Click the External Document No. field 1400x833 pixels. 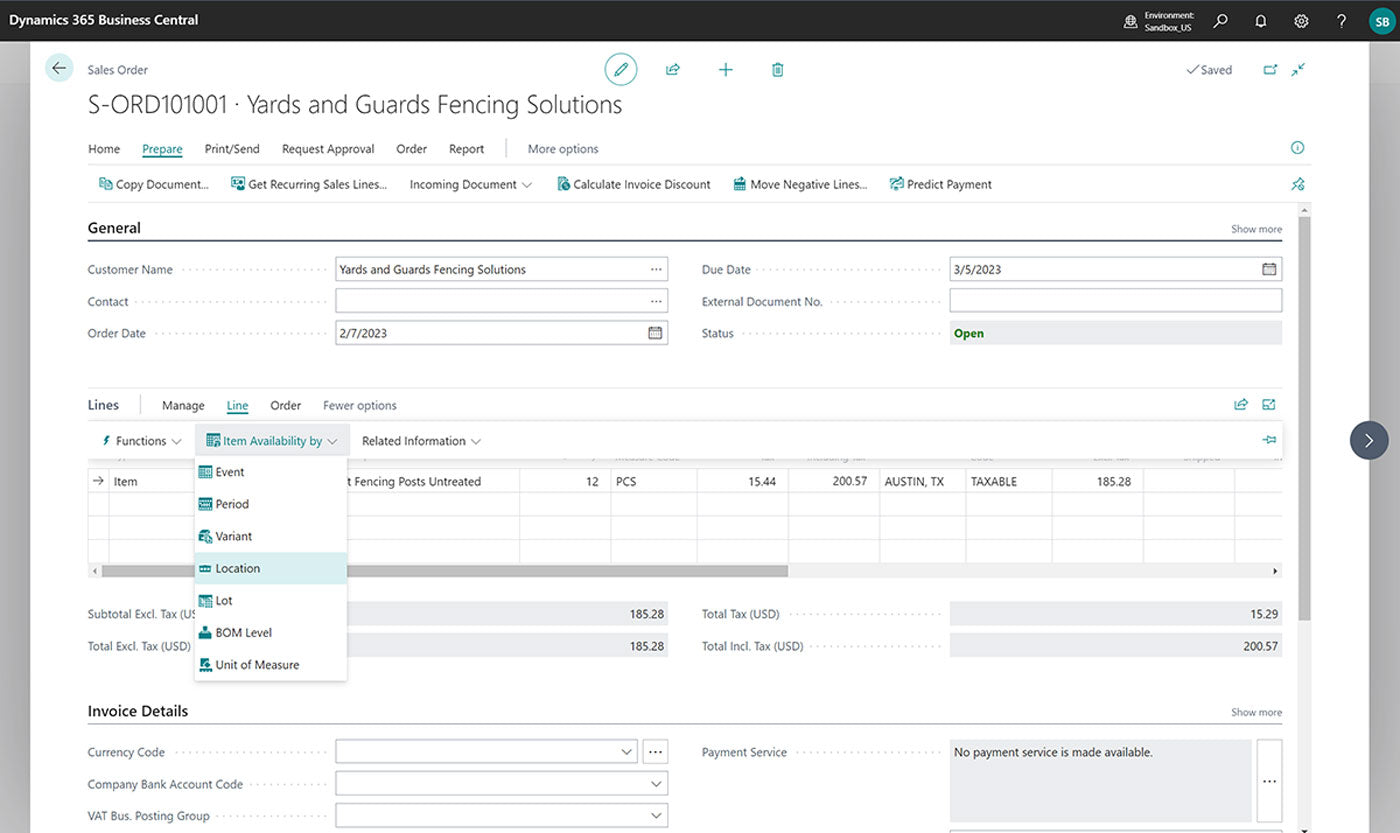[1115, 301]
